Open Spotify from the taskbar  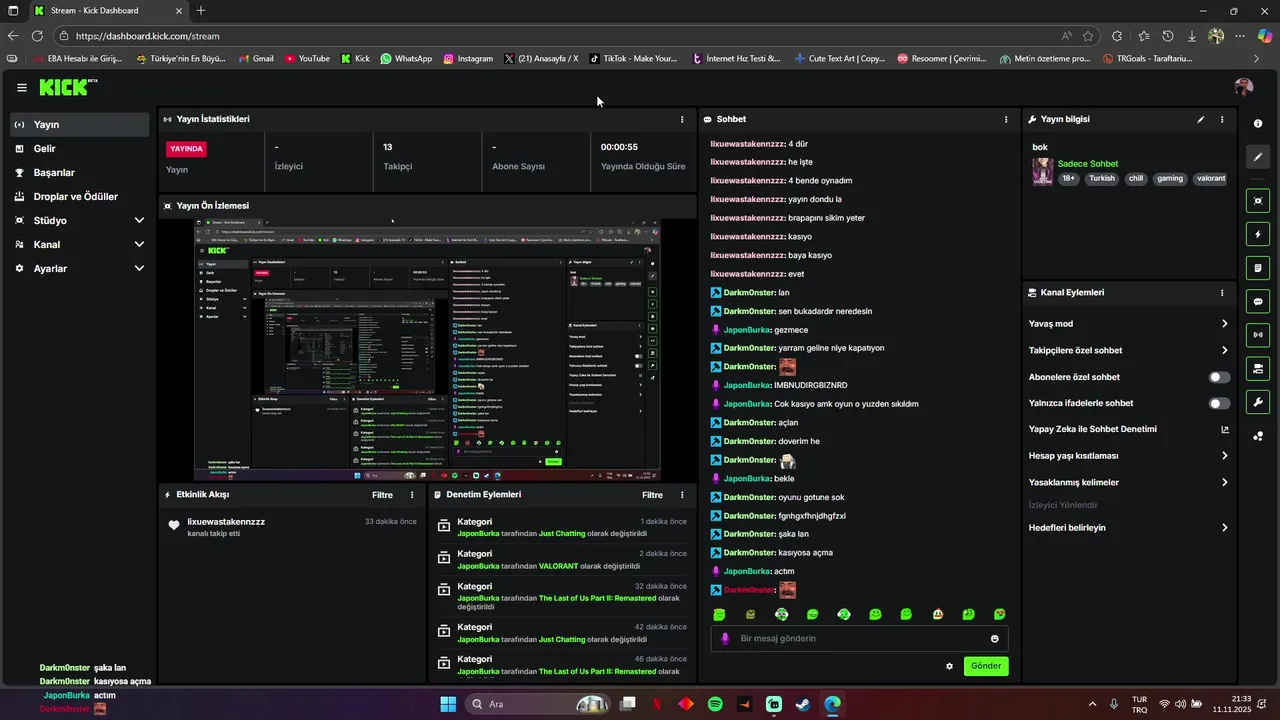(715, 704)
